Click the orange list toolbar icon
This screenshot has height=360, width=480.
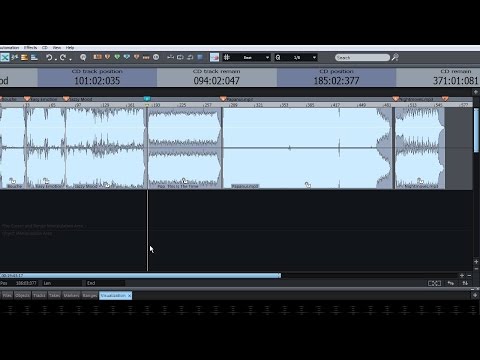point(24,58)
